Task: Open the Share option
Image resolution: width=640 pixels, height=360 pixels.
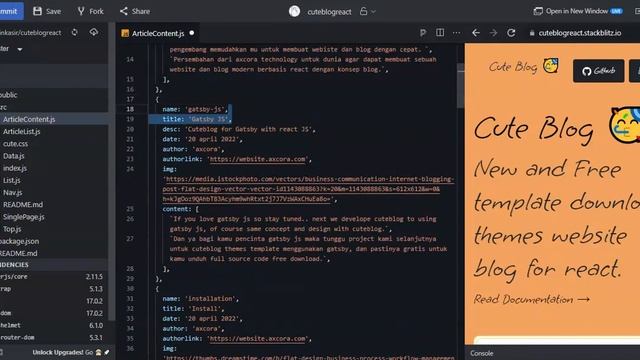Action: click(135, 11)
